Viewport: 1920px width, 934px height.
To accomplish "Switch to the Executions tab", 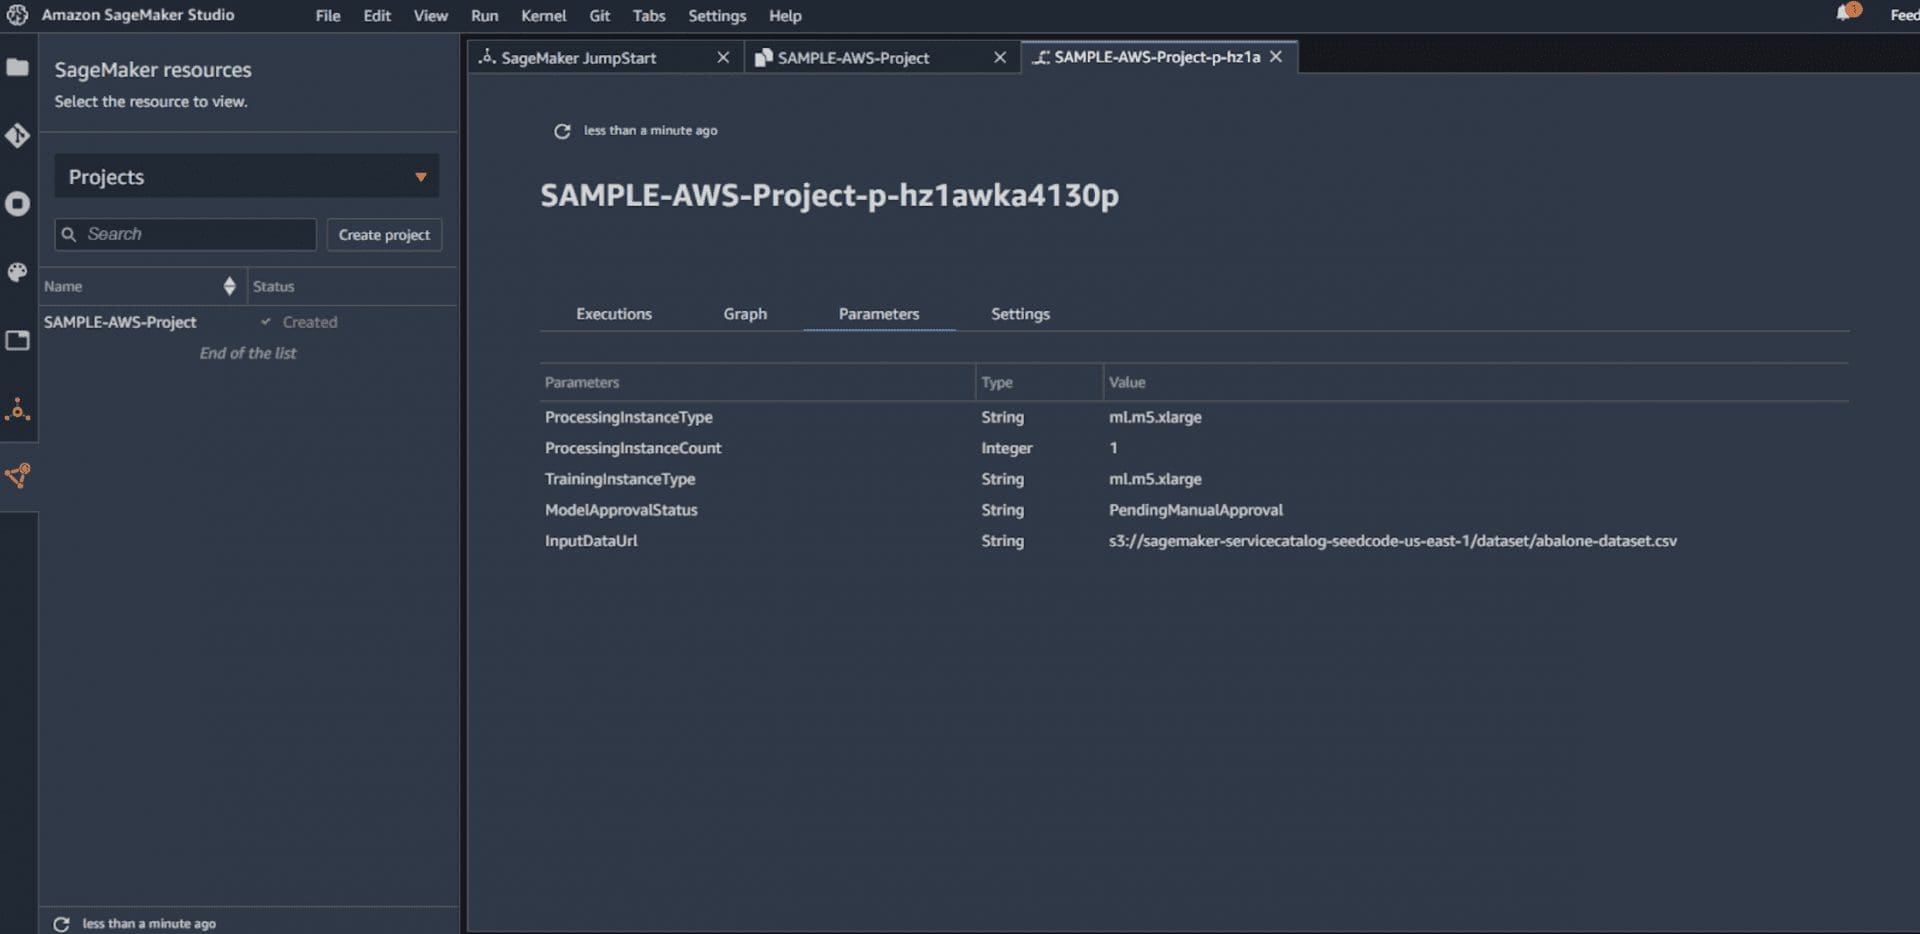I will (614, 314).
